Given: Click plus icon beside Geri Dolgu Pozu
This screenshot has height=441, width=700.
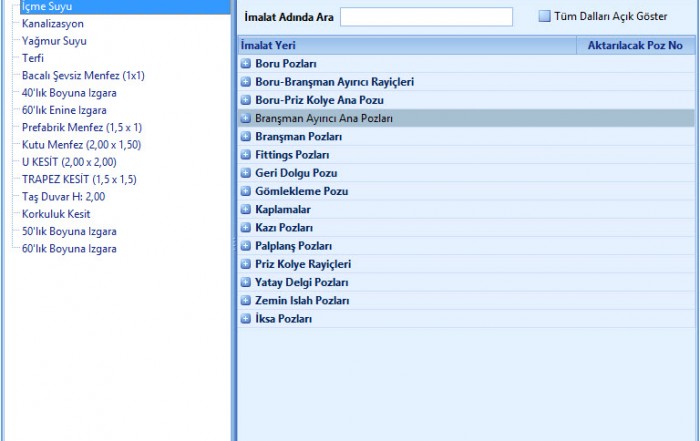Looking at the screenshot, I should 246,173.
